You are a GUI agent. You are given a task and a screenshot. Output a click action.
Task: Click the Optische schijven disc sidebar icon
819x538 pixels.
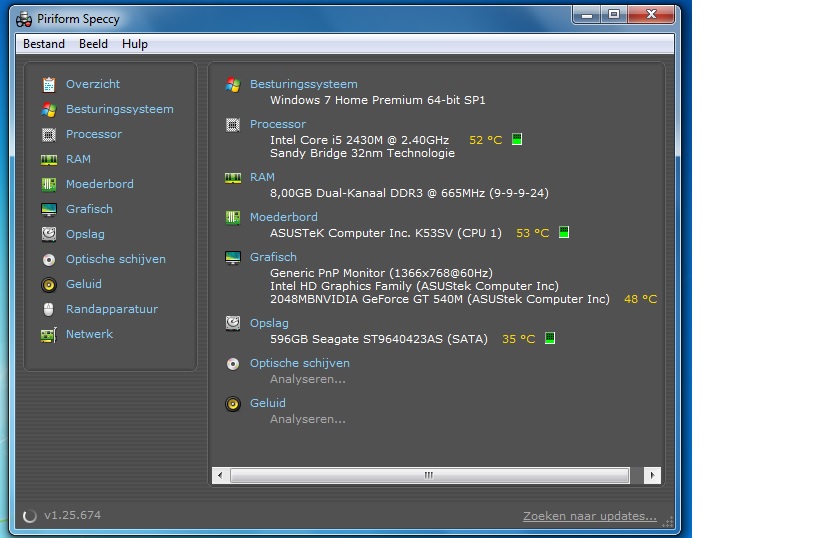tap(49, 260)
